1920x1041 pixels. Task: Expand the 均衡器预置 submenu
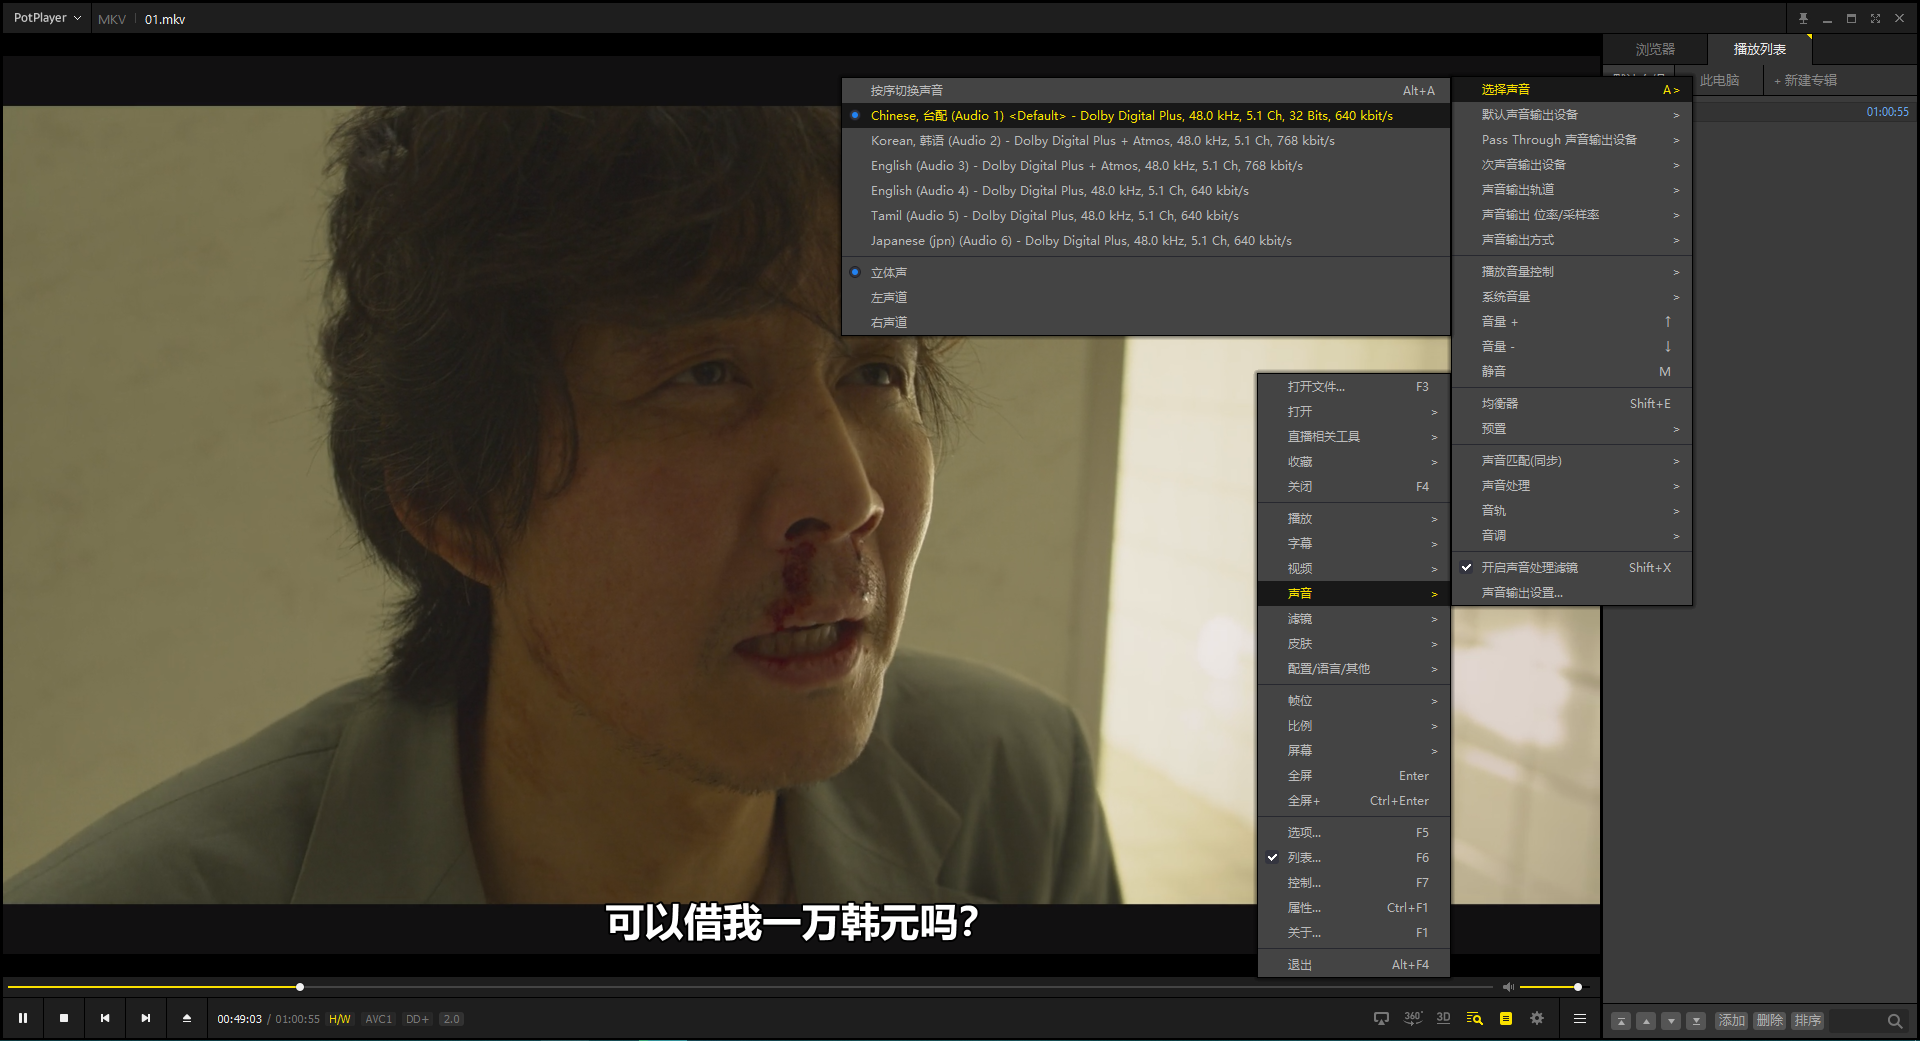pos(1493,428)
